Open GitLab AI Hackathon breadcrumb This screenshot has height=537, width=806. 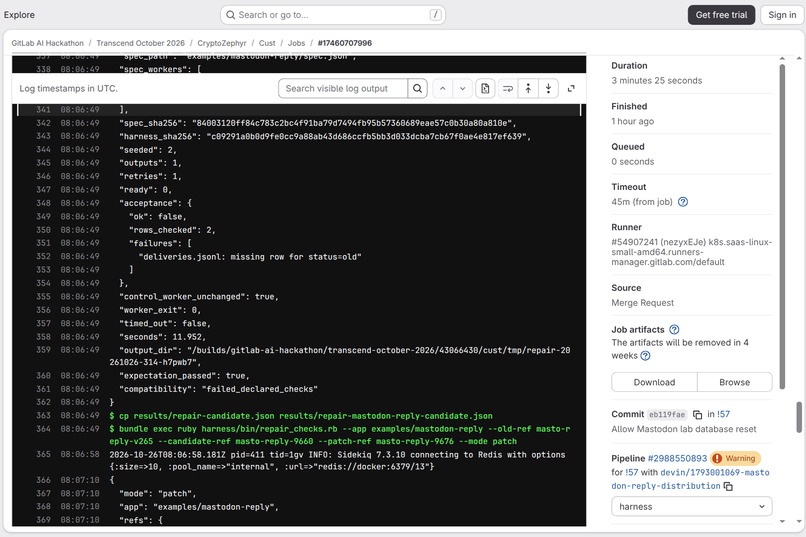point(48,43)
